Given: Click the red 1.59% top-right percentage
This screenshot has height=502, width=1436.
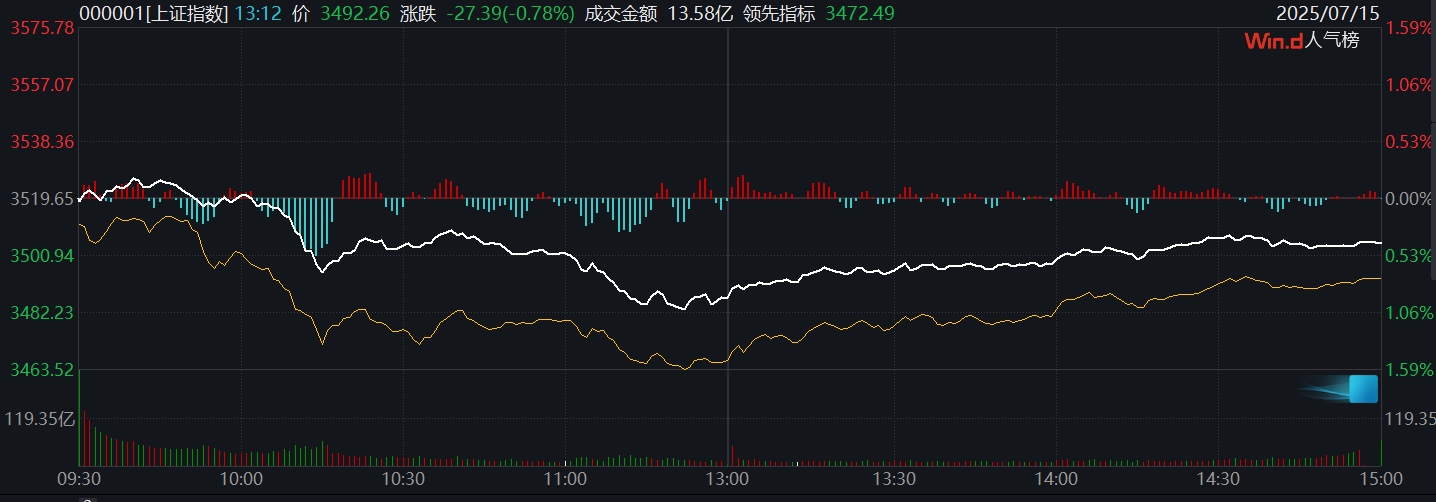Looking at the screenshot, I should tap(1409, 28).
